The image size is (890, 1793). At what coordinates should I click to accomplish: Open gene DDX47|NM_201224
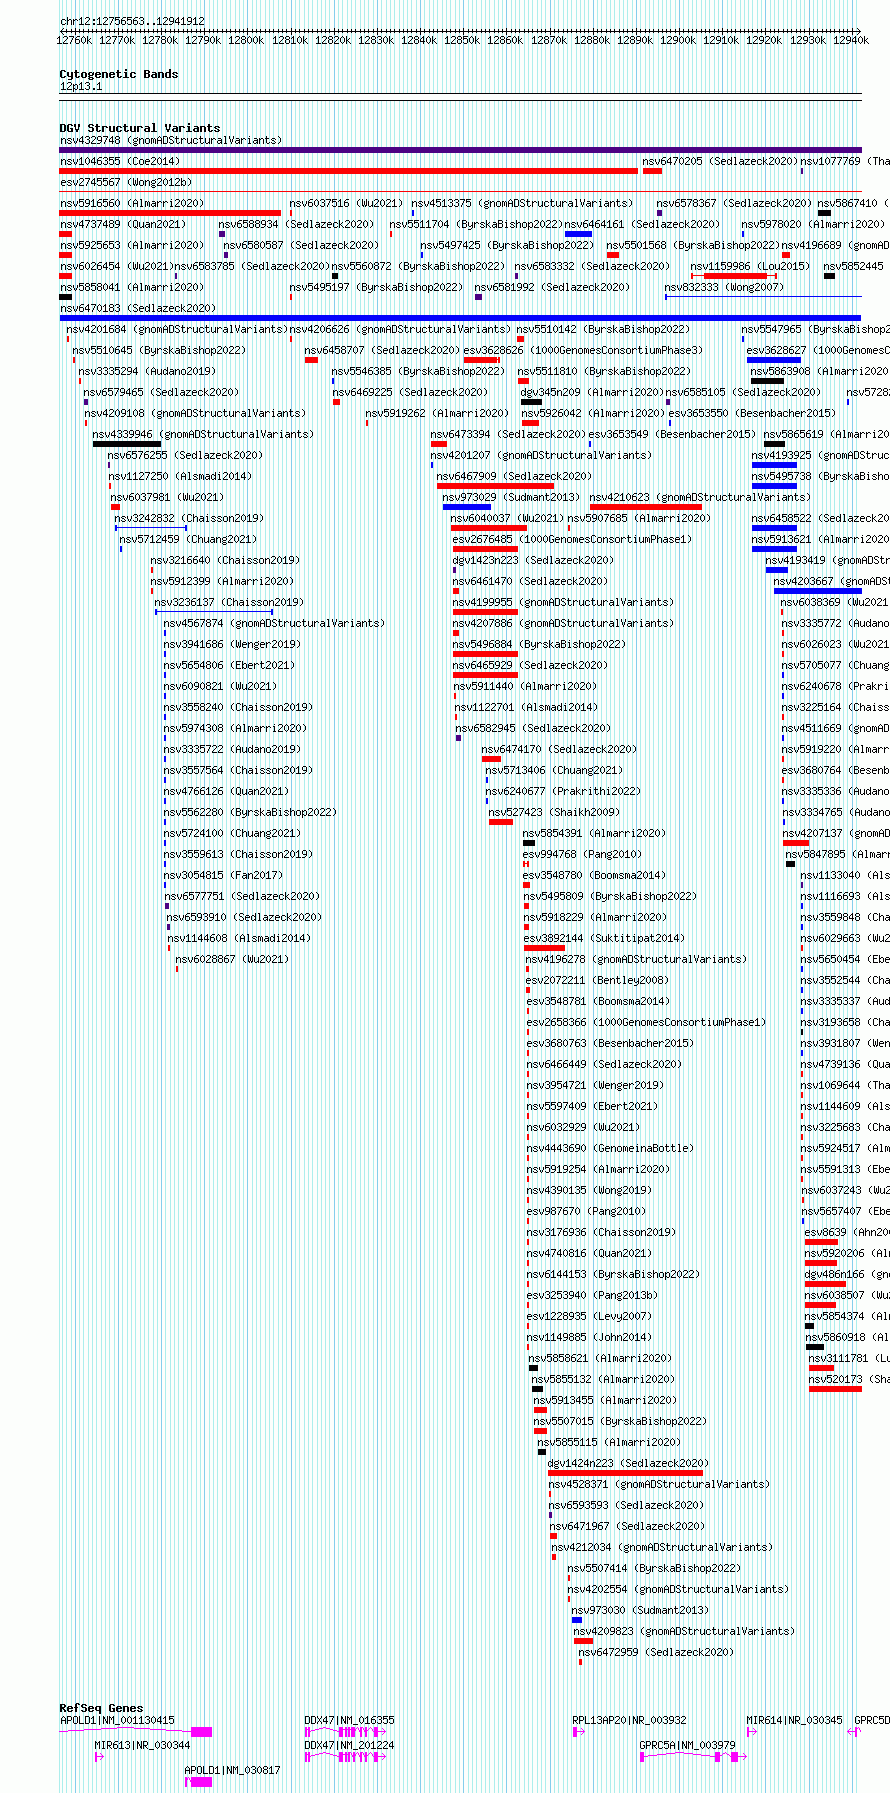point(350,1745)
